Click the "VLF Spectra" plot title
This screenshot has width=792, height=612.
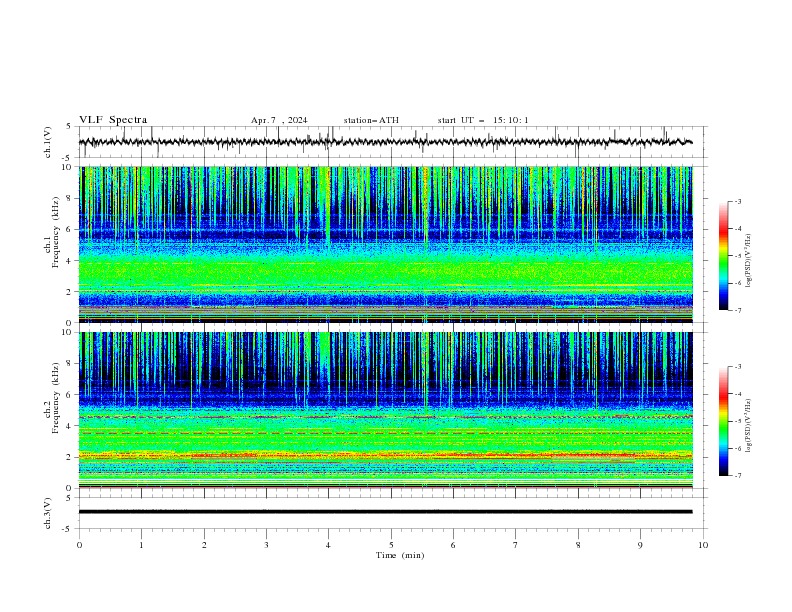click(113, 120)
